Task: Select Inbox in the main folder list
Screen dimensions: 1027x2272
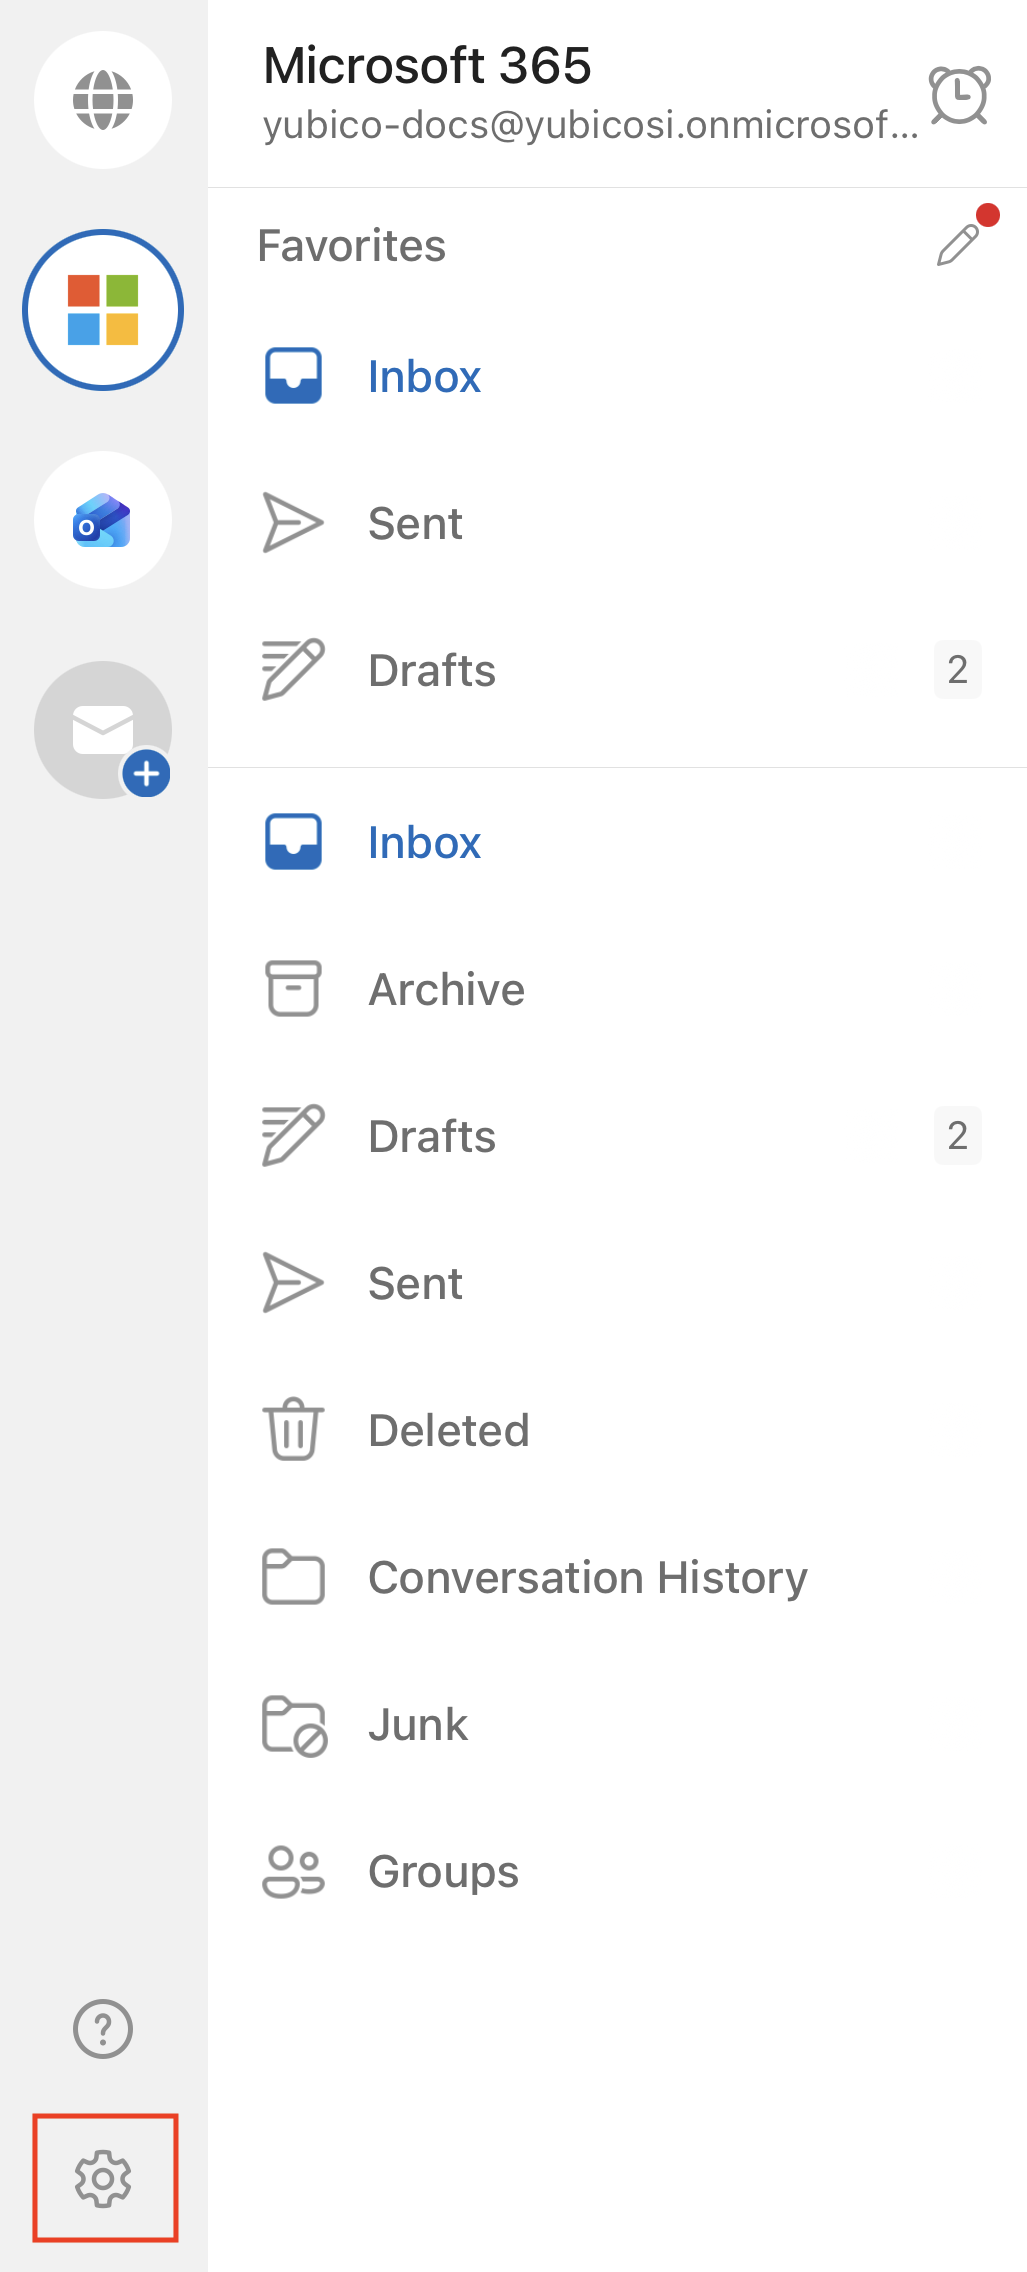Action: [424, 843]
